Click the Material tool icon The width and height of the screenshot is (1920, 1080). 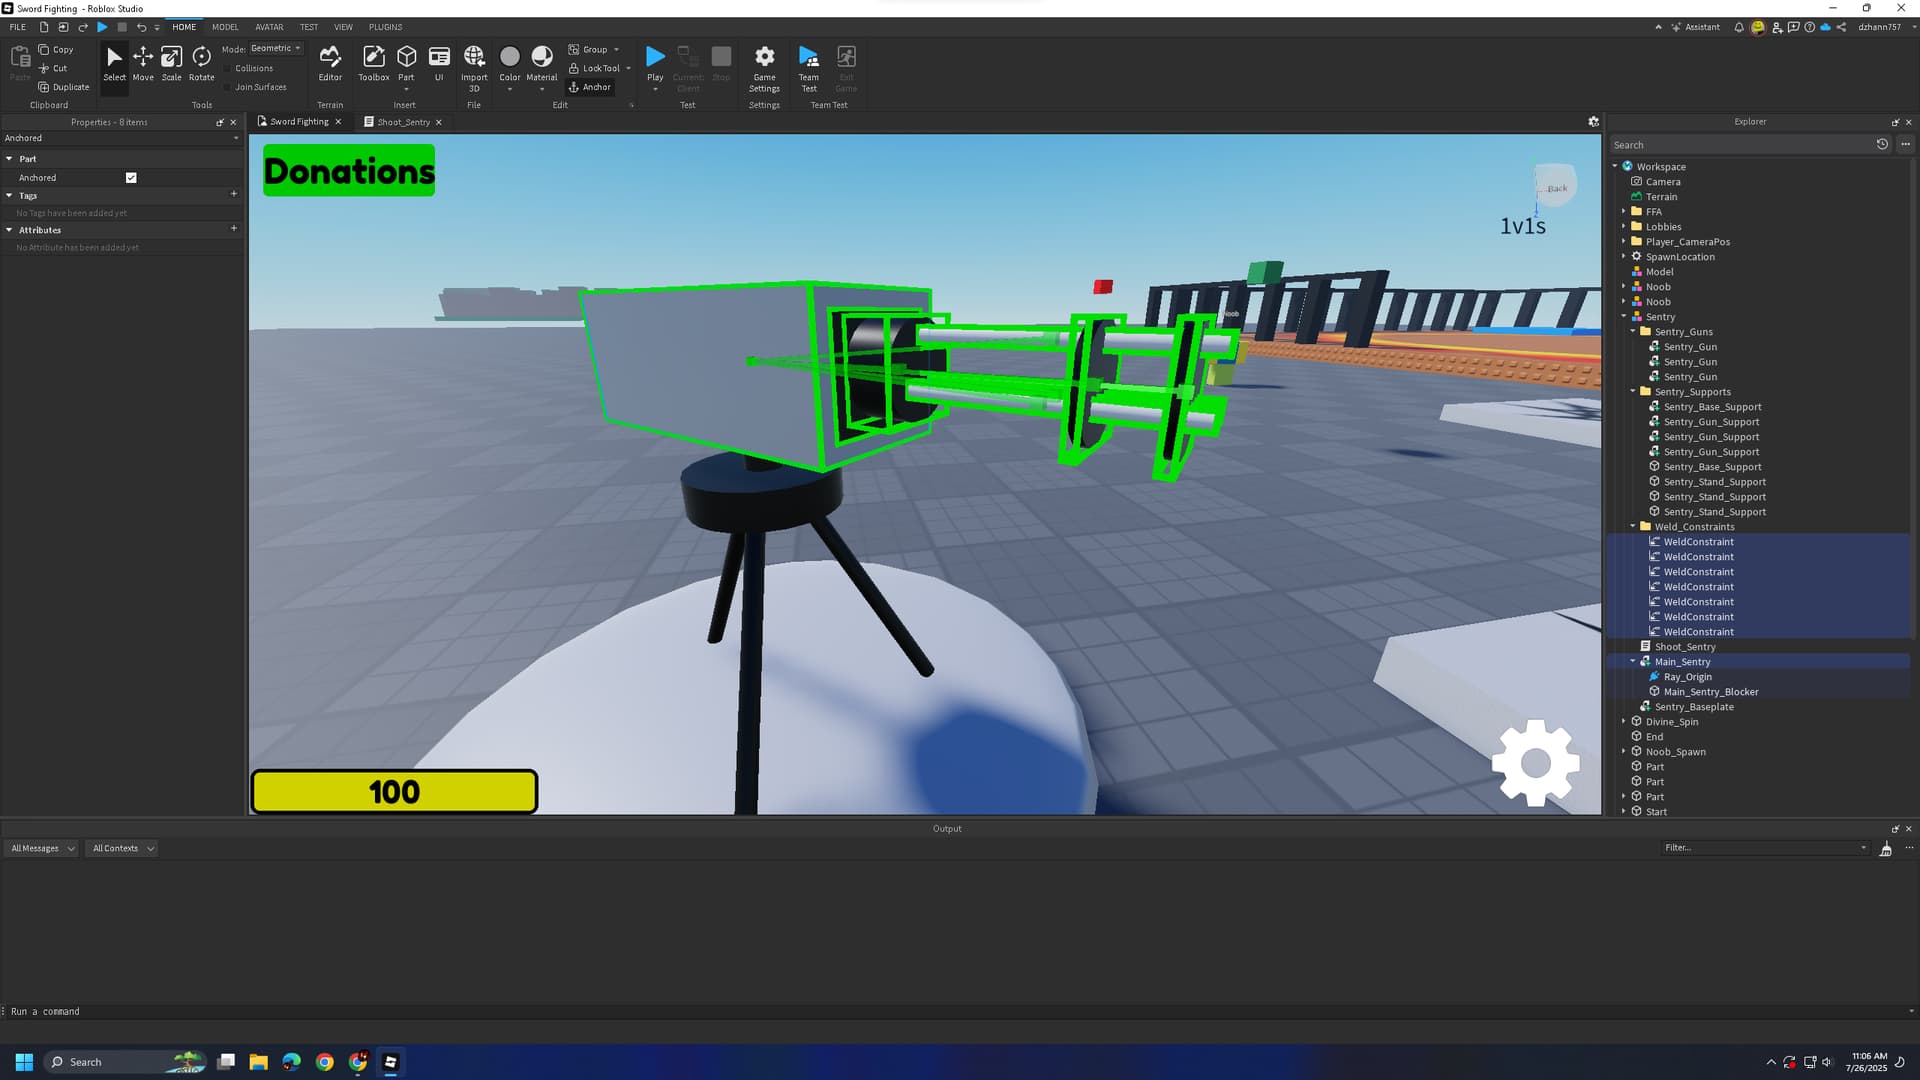coord(541,57)
